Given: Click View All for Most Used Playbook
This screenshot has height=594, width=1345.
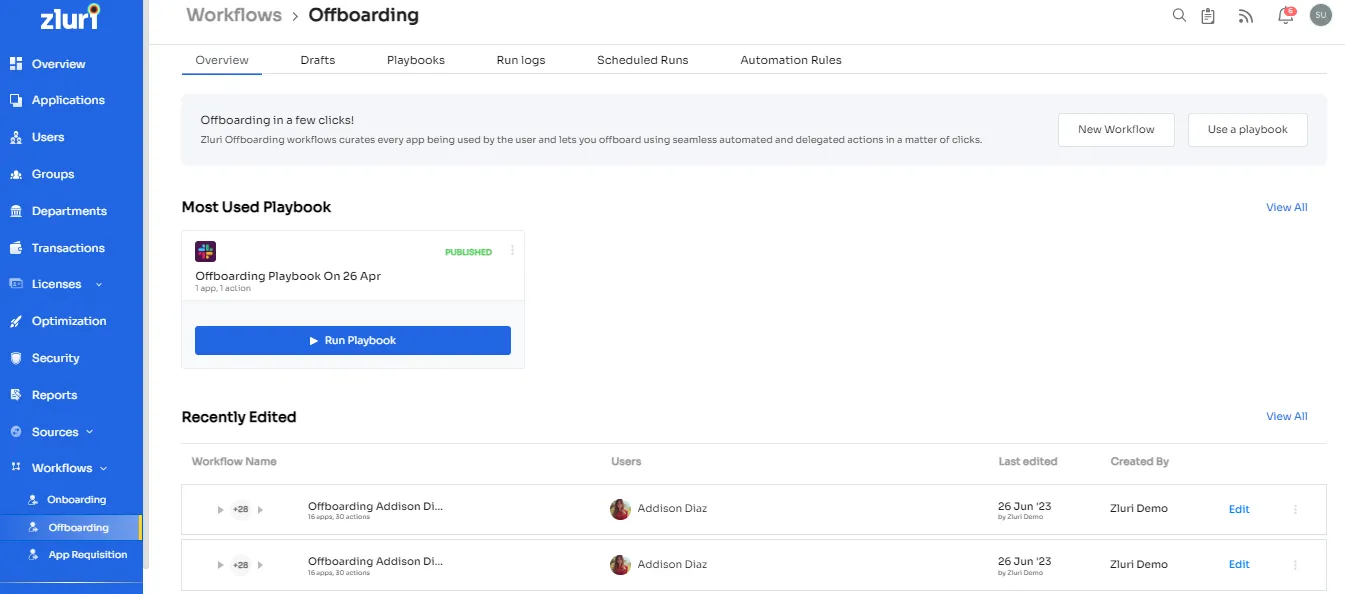Looking at the screenshot, I should click(x=1287, y=207).
